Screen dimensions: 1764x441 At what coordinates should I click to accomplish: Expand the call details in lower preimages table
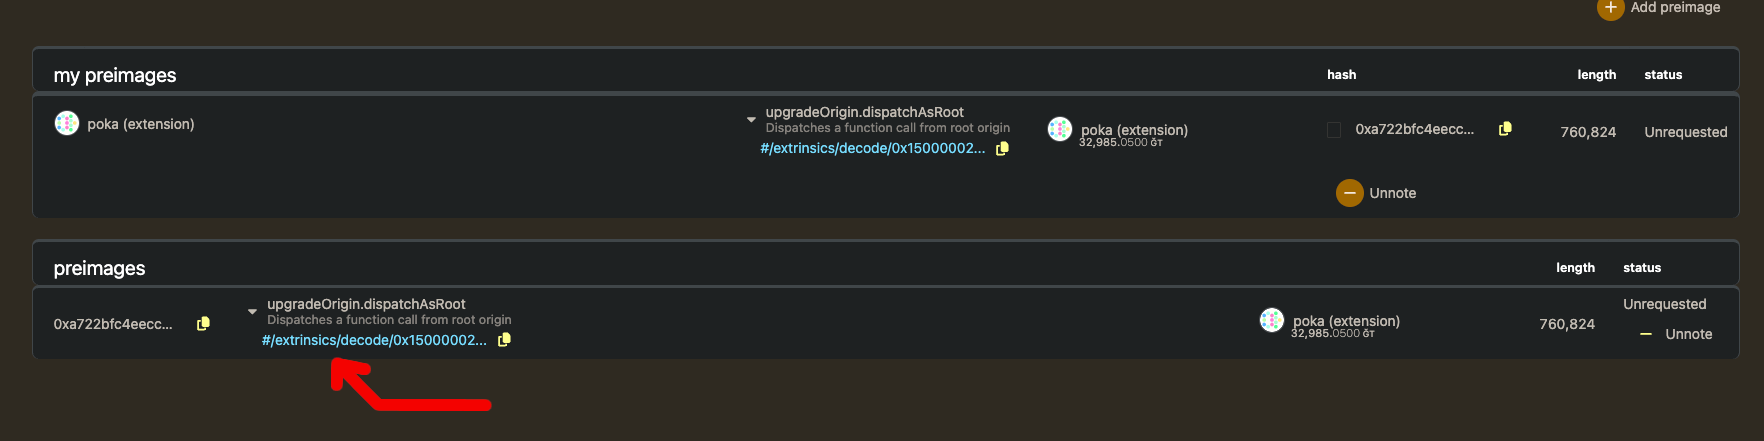(x=252, y=312)
